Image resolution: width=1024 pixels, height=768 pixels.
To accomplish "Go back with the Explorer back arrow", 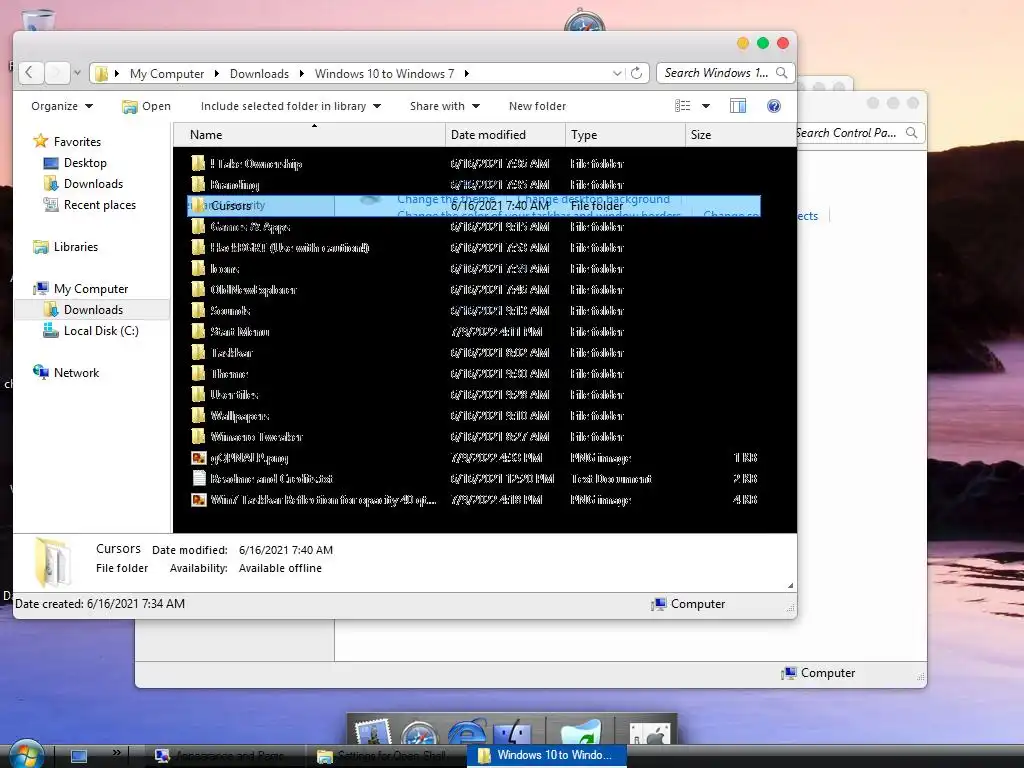I will [30, 73].
